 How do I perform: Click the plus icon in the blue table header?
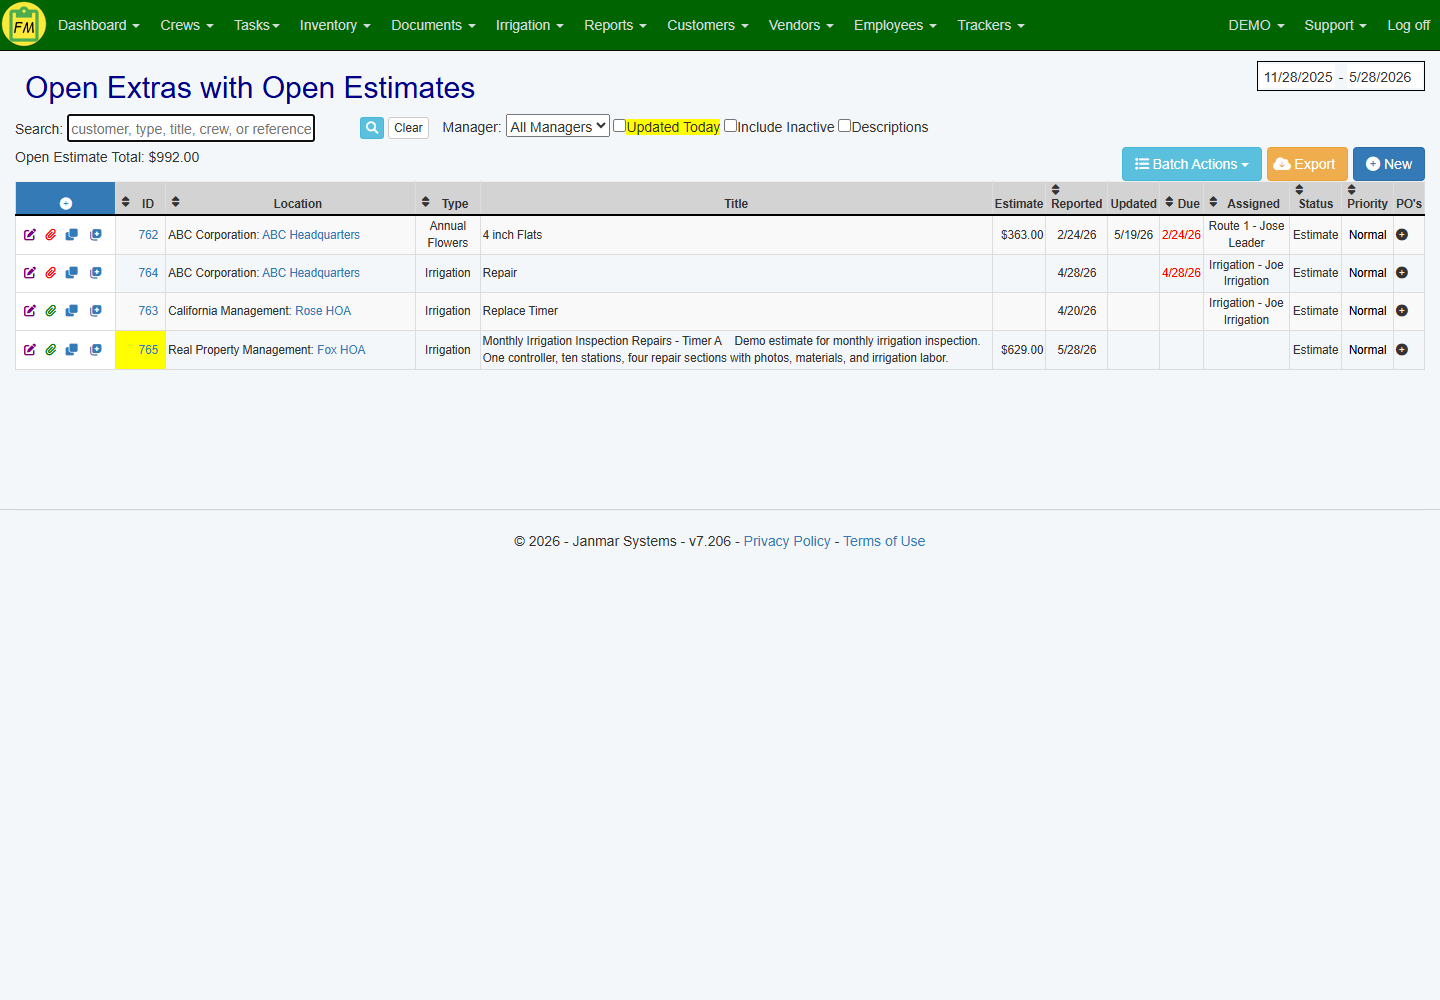pyautogui.click(x=66, y=203)
